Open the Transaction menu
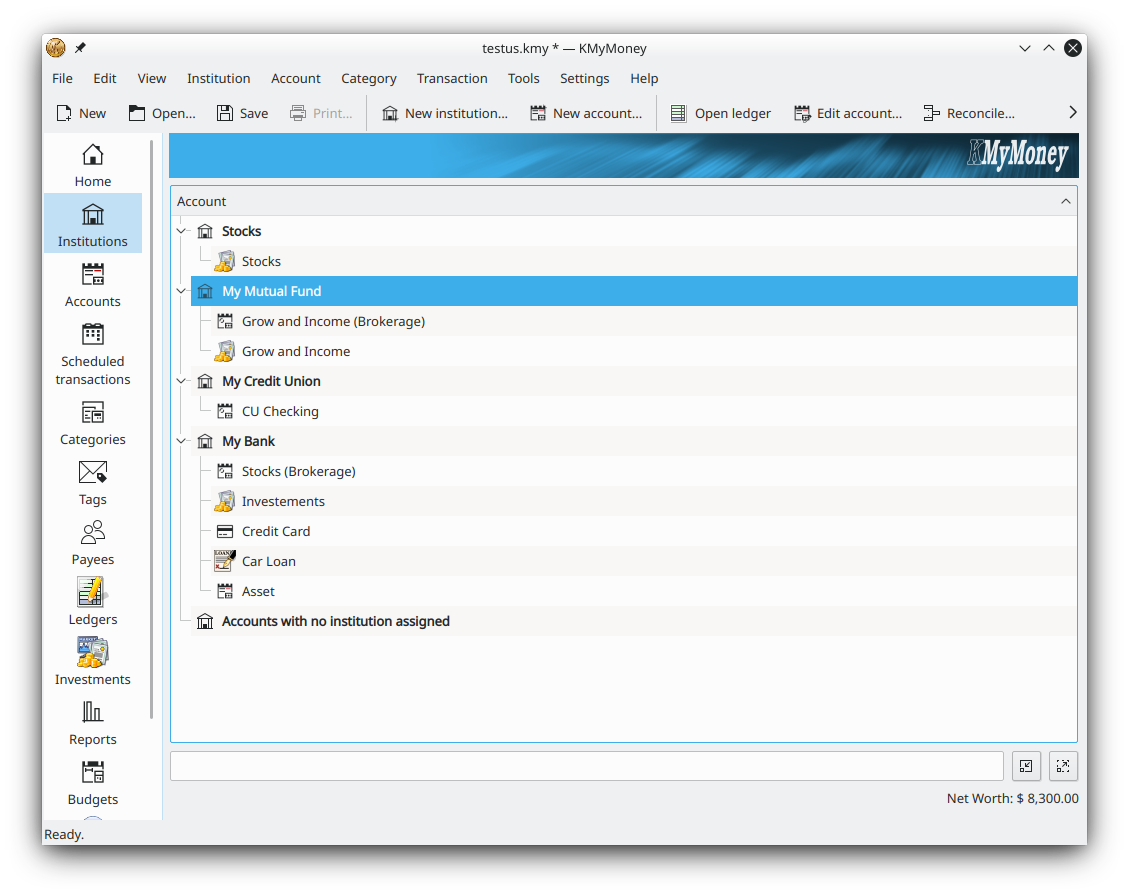The width and height of the screenshot is (1129, 895). 452,78
